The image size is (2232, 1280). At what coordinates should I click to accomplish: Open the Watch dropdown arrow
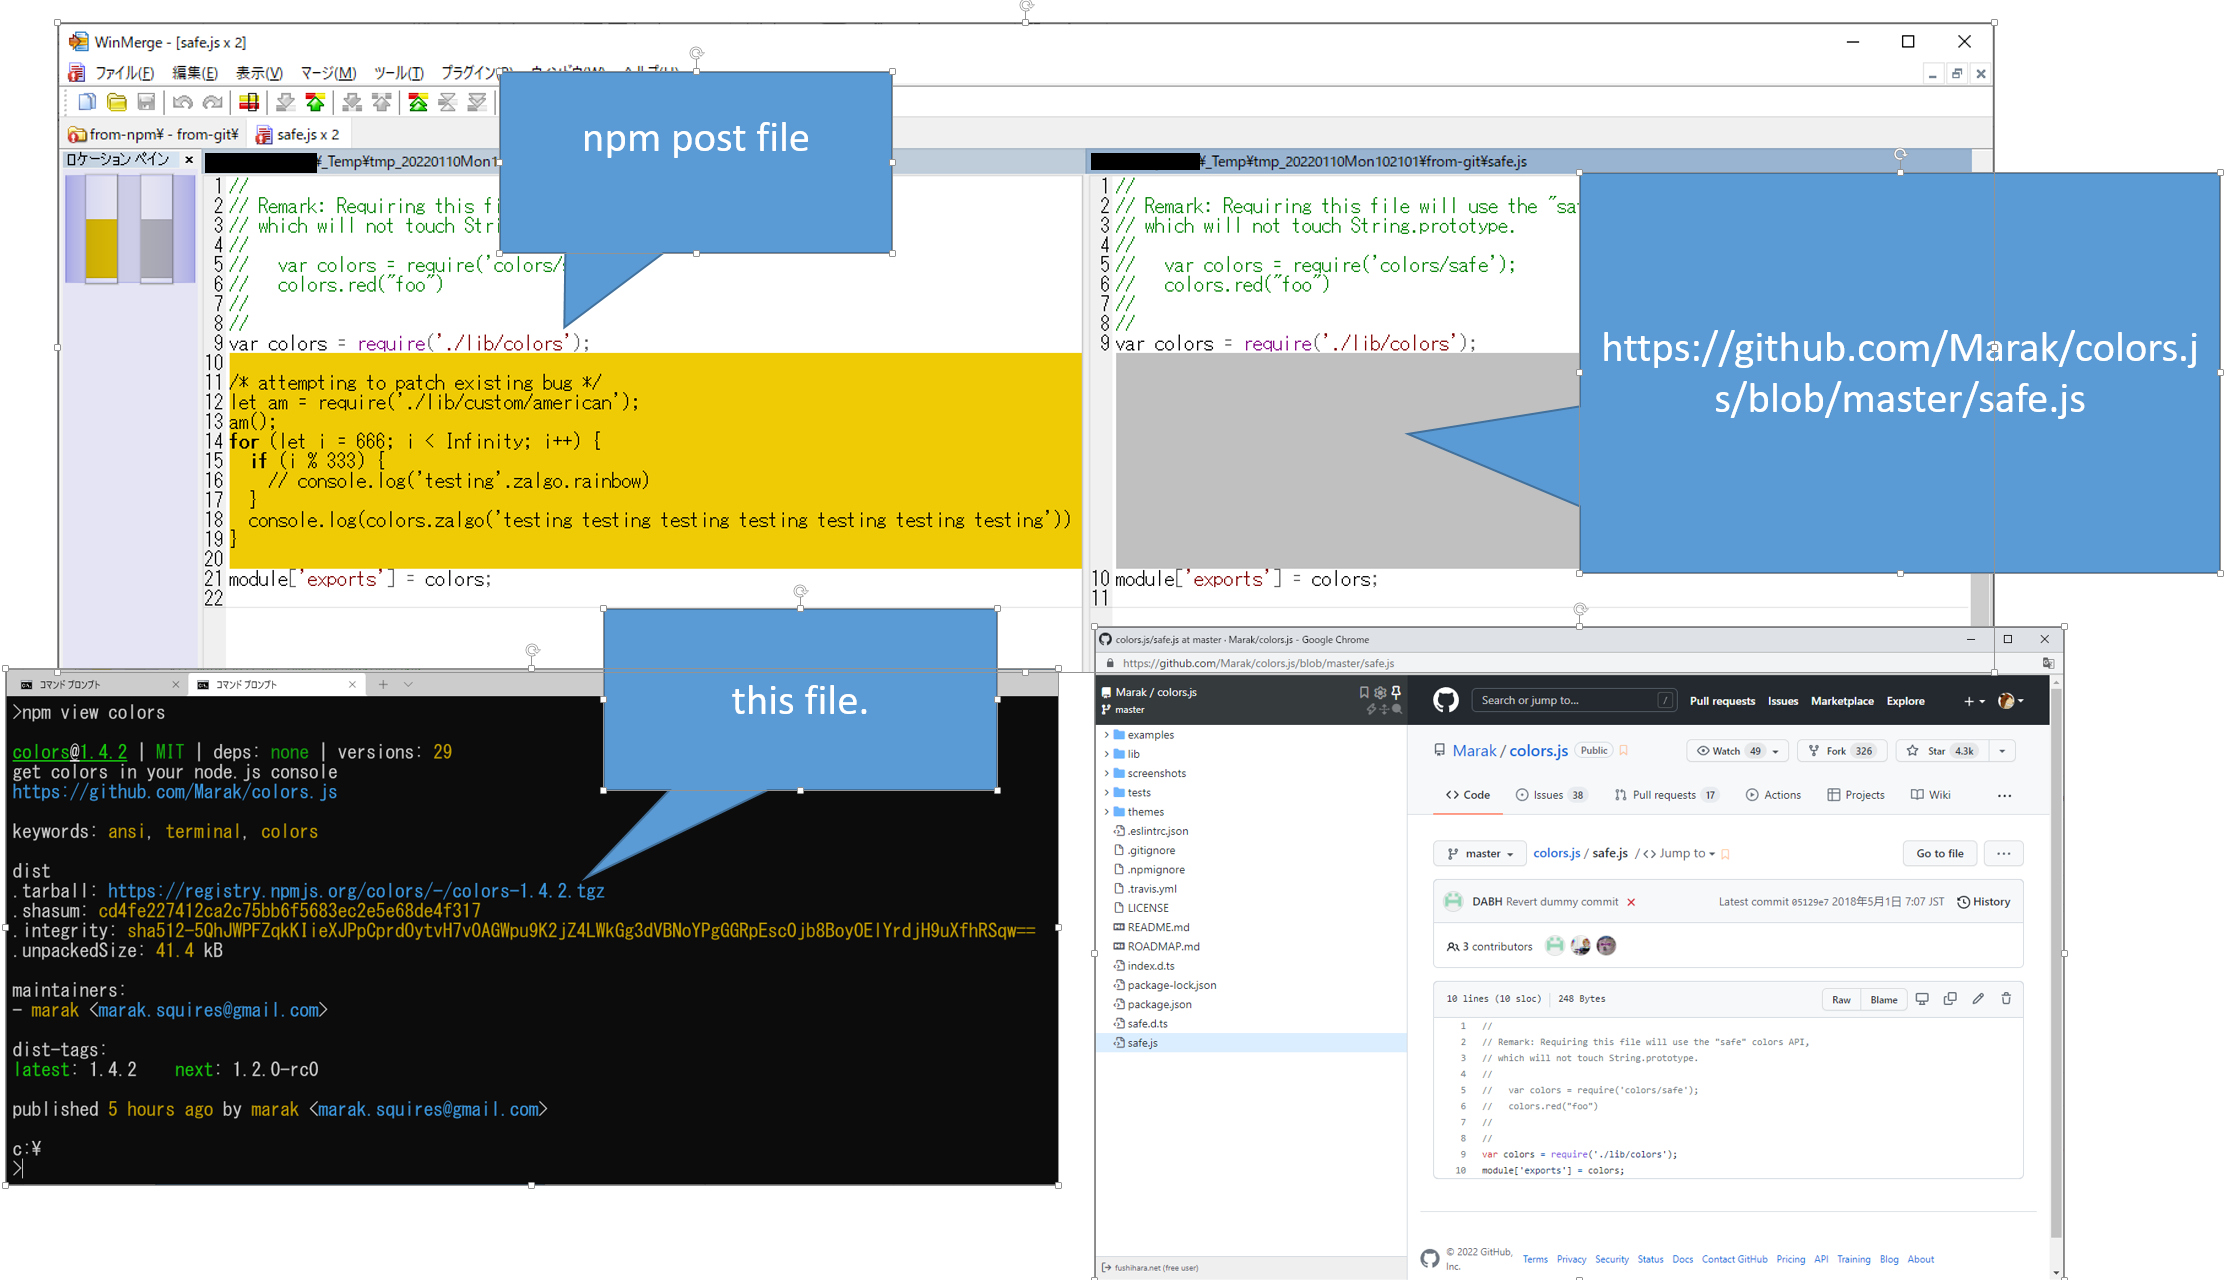[x=1777, y=751]
